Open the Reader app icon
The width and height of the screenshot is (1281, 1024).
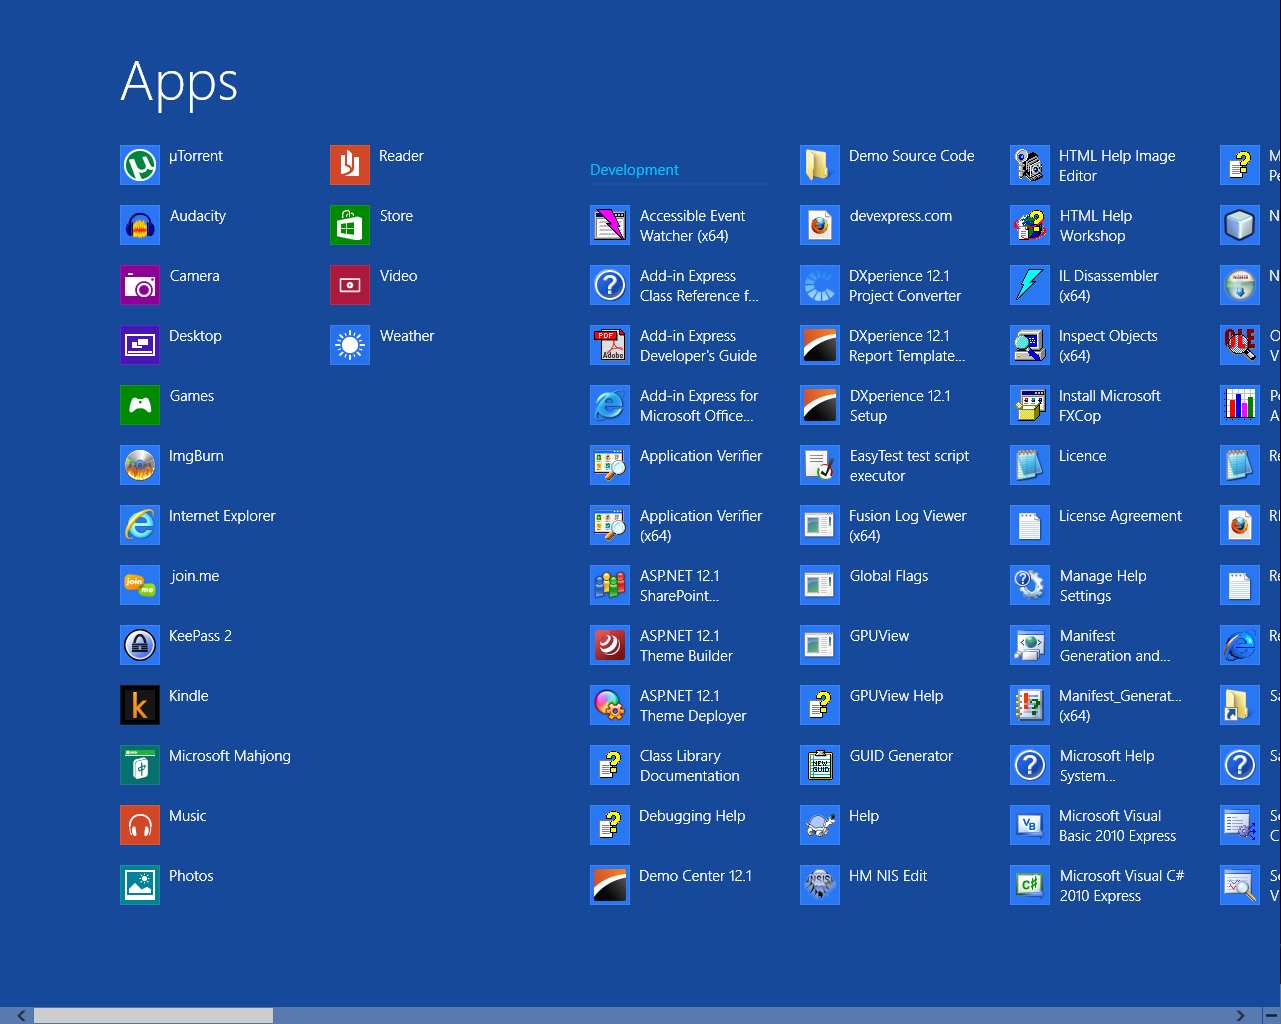pyautogui.click(x=350, y=165)
